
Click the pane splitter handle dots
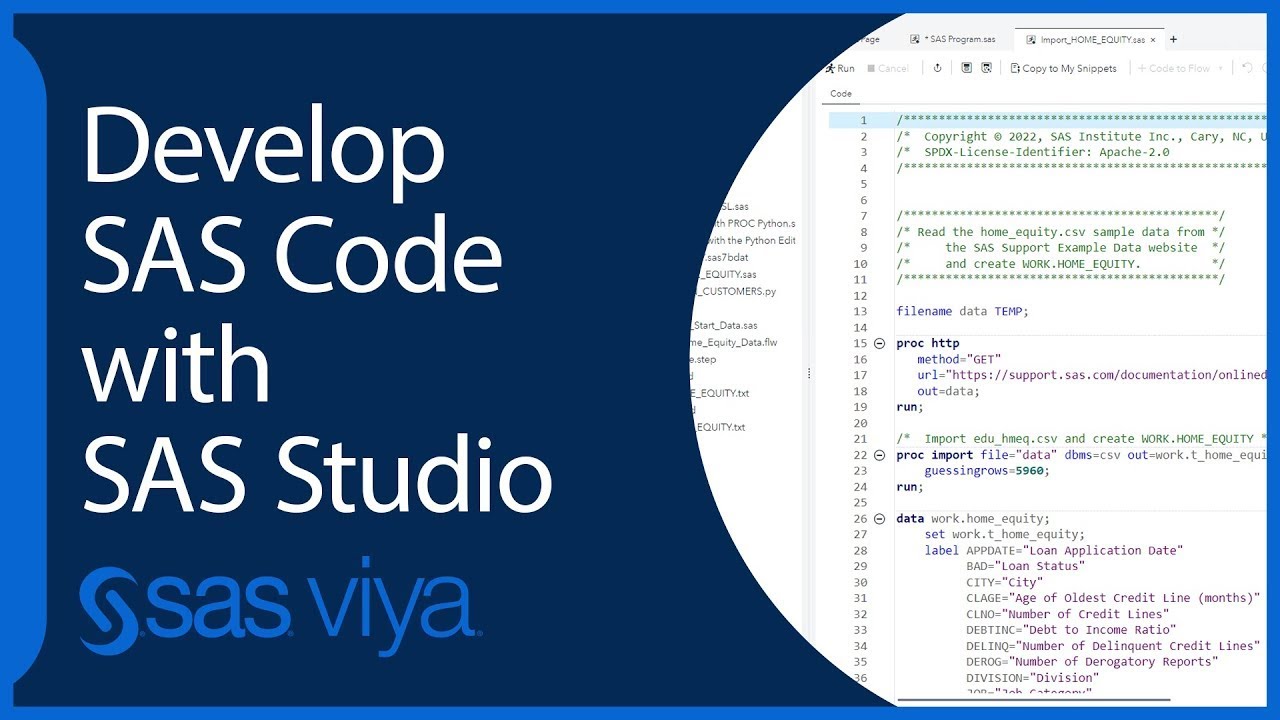[x=809, y=373]
